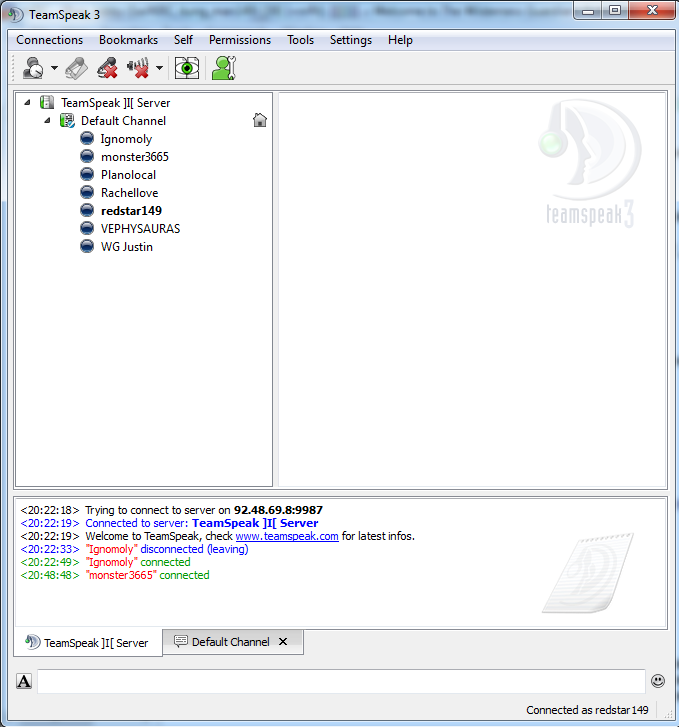Select user Rachellove in channel list
The height and width of the screenshot is (727, 679).
point(129,193)
